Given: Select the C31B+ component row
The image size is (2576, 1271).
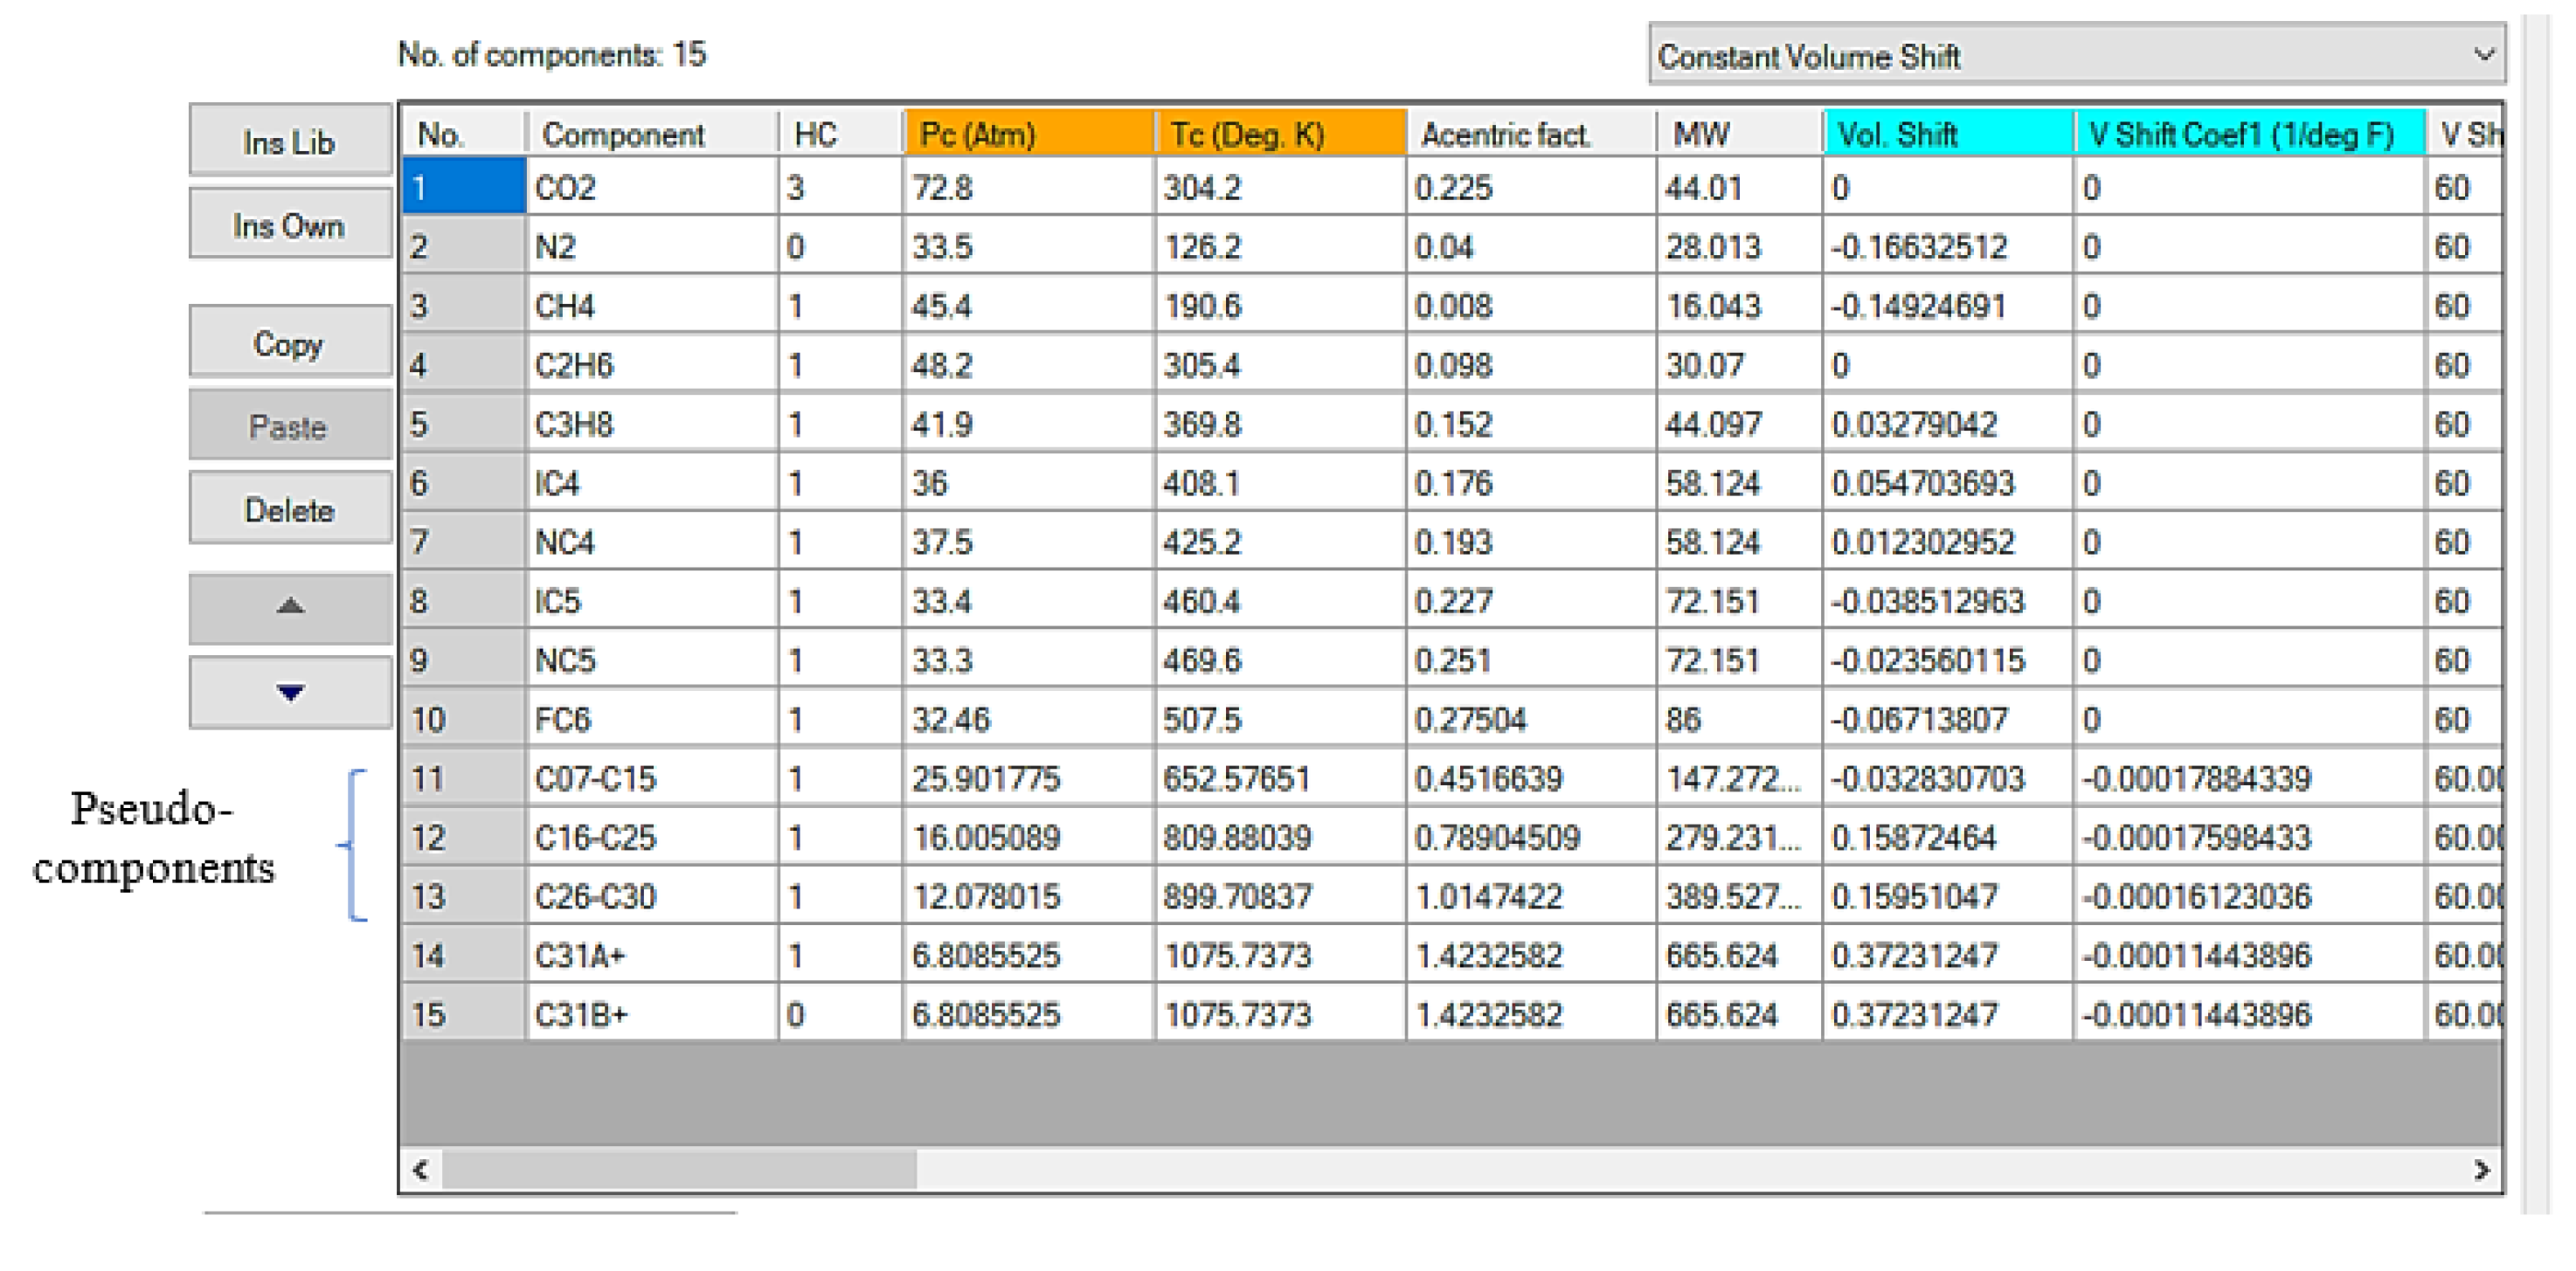Looking at the screenshot, I should (620, 1014).
